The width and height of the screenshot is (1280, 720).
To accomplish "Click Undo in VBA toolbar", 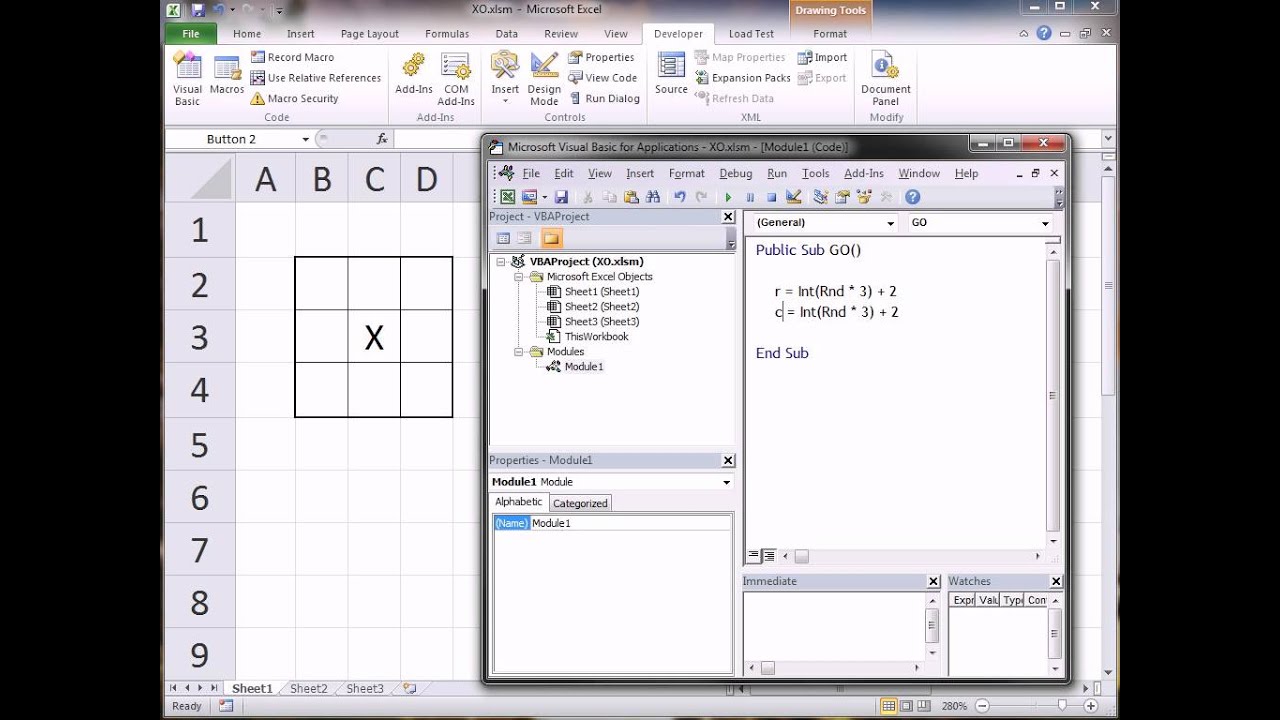I will click(680, 197).
